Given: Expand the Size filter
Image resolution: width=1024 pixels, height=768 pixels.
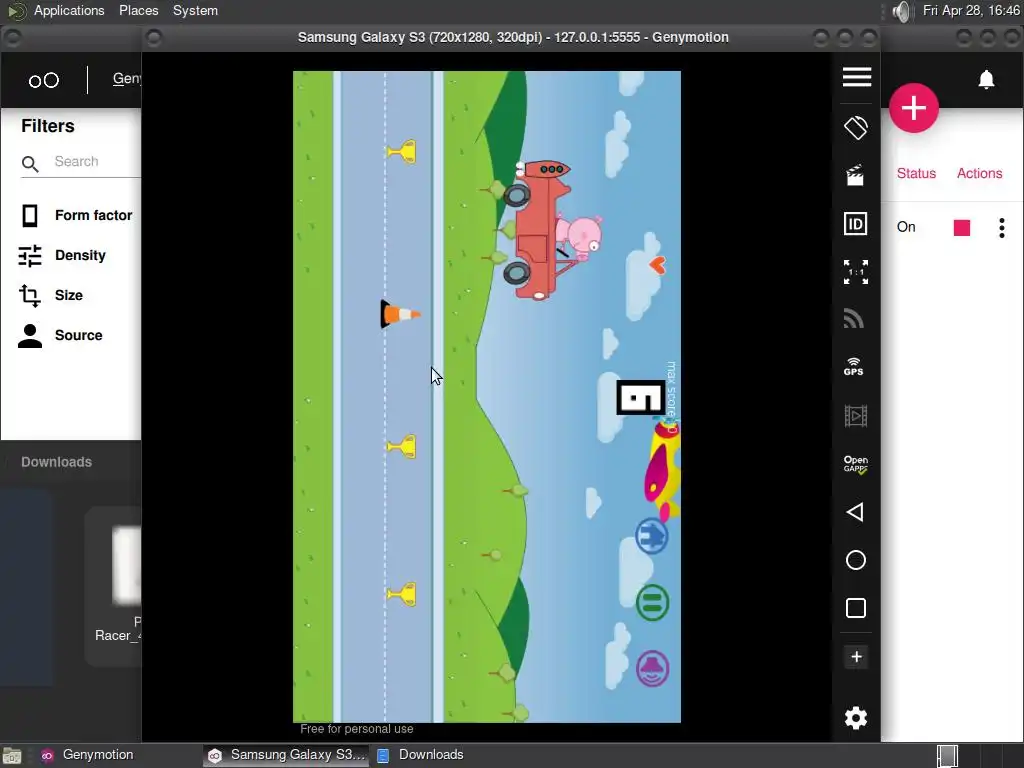Looking at the screenshot, I should tap(51, 295).
